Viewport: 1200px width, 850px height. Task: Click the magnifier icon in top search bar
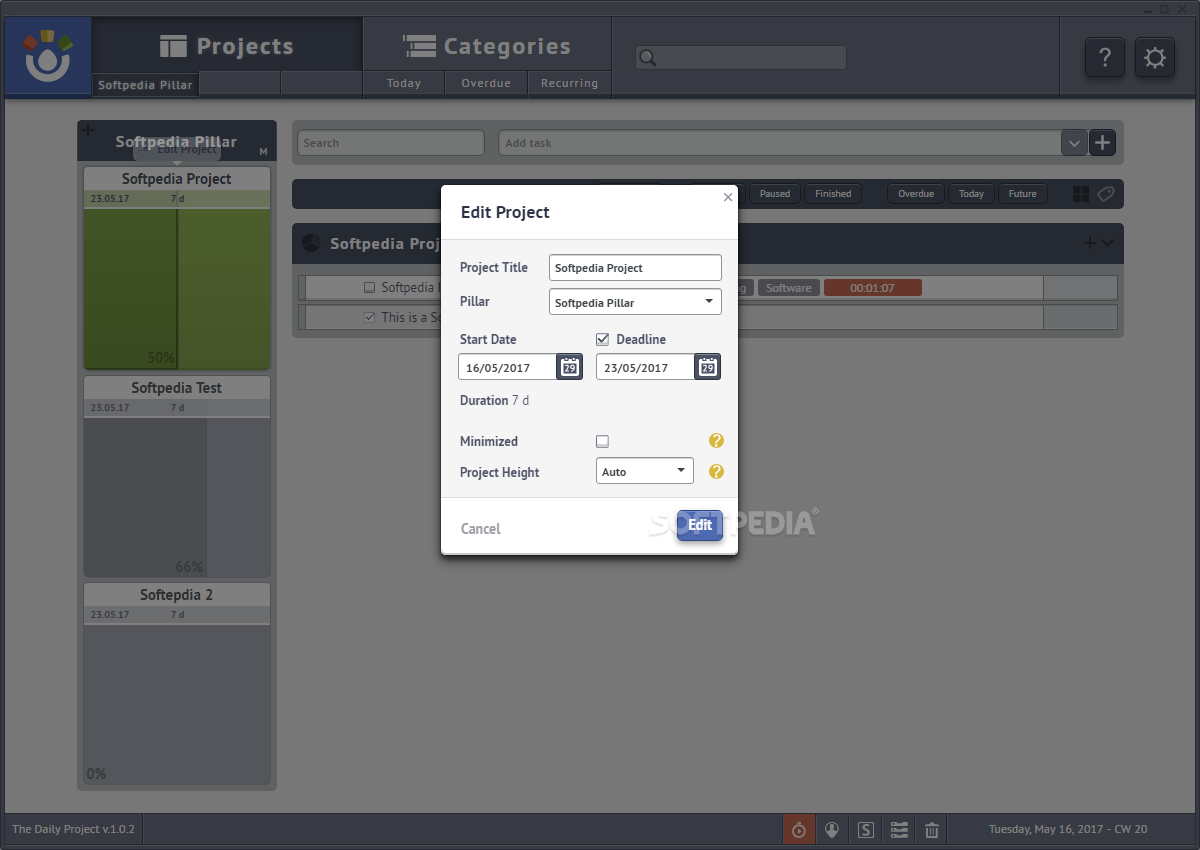(x=648, y=58)
